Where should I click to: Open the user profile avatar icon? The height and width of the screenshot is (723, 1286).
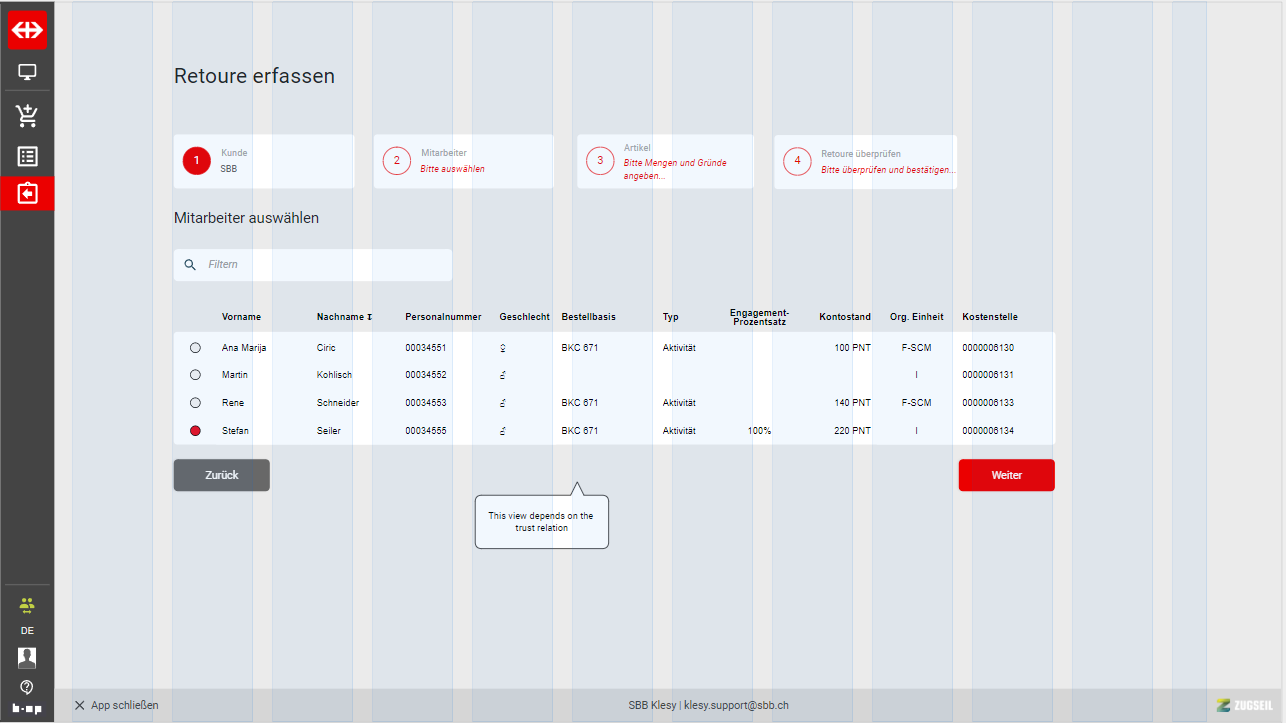tap(27, 657)
